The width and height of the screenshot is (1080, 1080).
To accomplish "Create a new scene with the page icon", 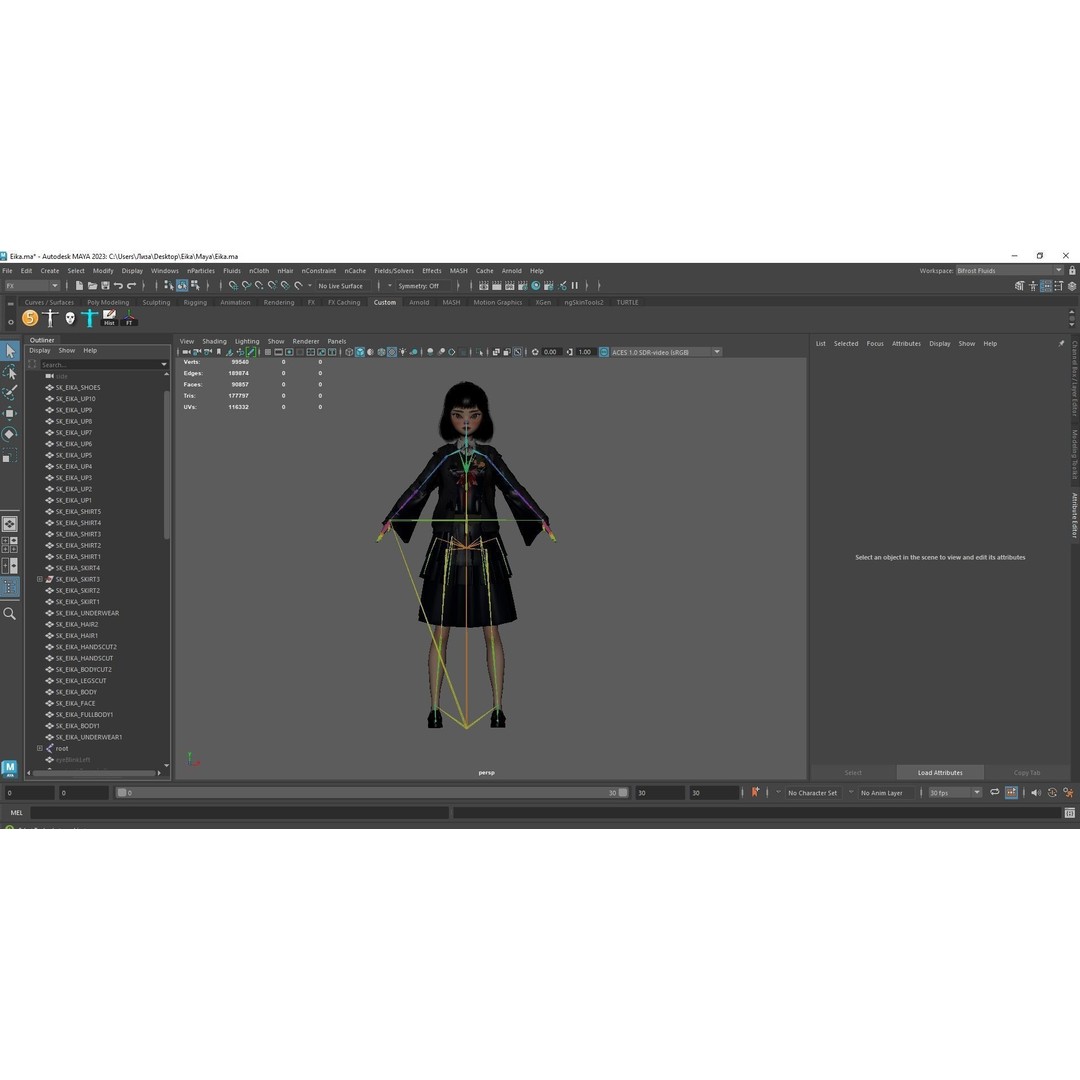I will pyautogui.click(x=79, y=285).
